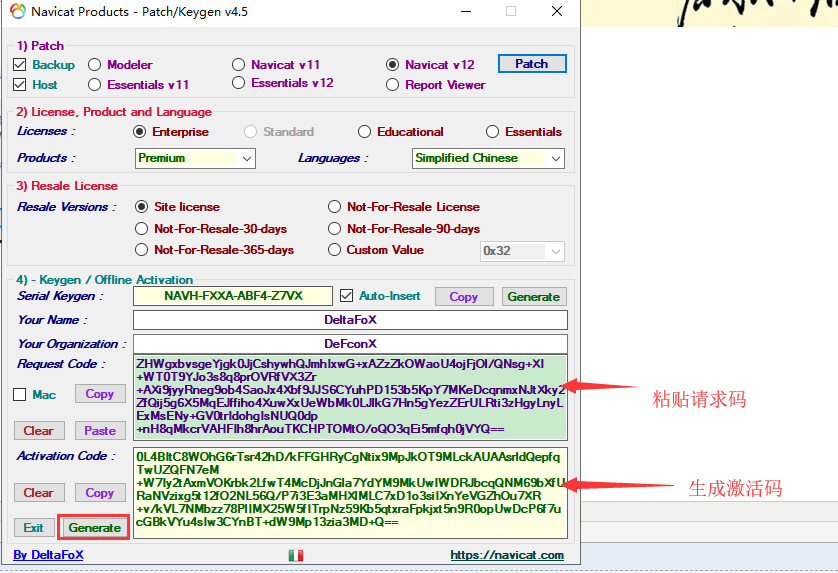Select the Custom Value radio button
Viewport: 838px width, 573px height.
coord(335,250)
